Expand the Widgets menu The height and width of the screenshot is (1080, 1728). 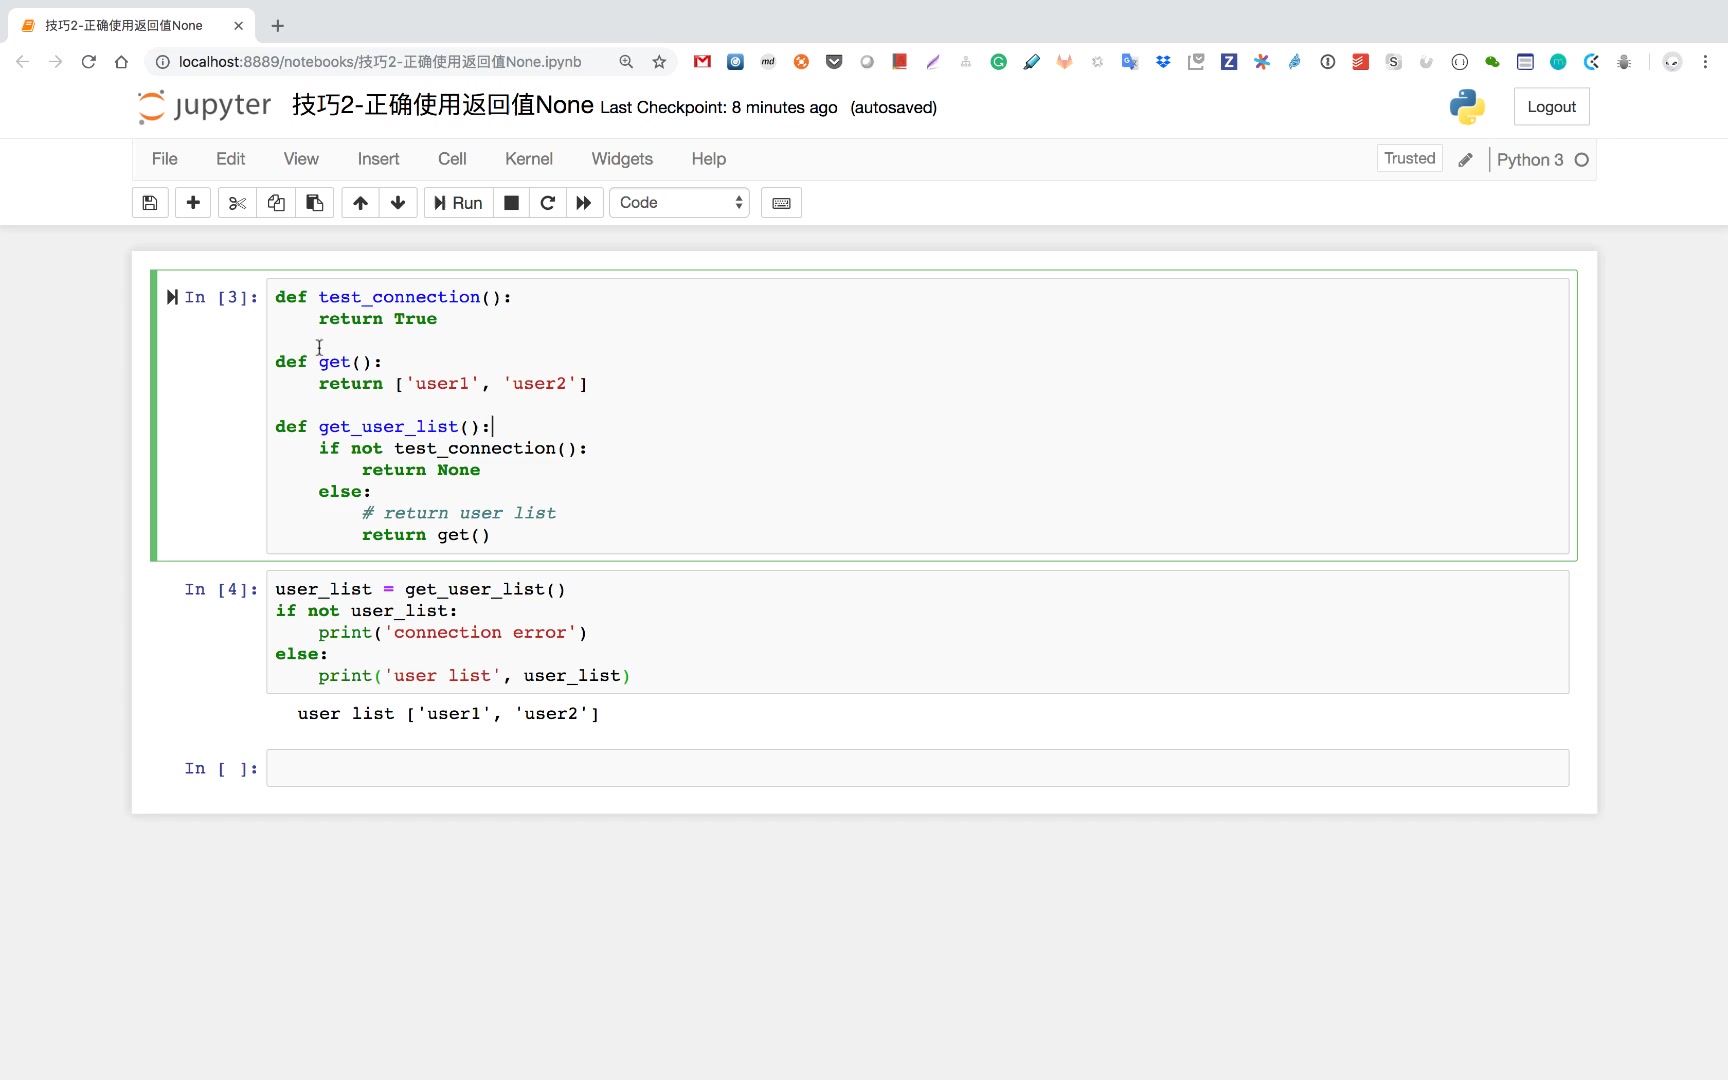tap(622, 159)
